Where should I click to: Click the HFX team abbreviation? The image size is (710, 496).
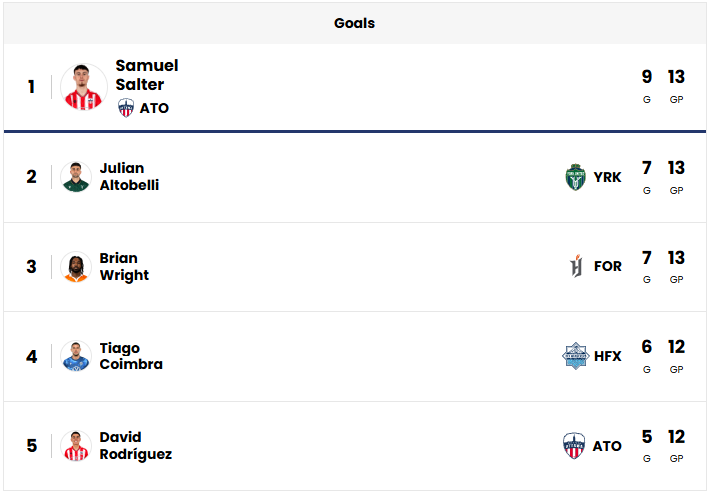tap(607, 356)
